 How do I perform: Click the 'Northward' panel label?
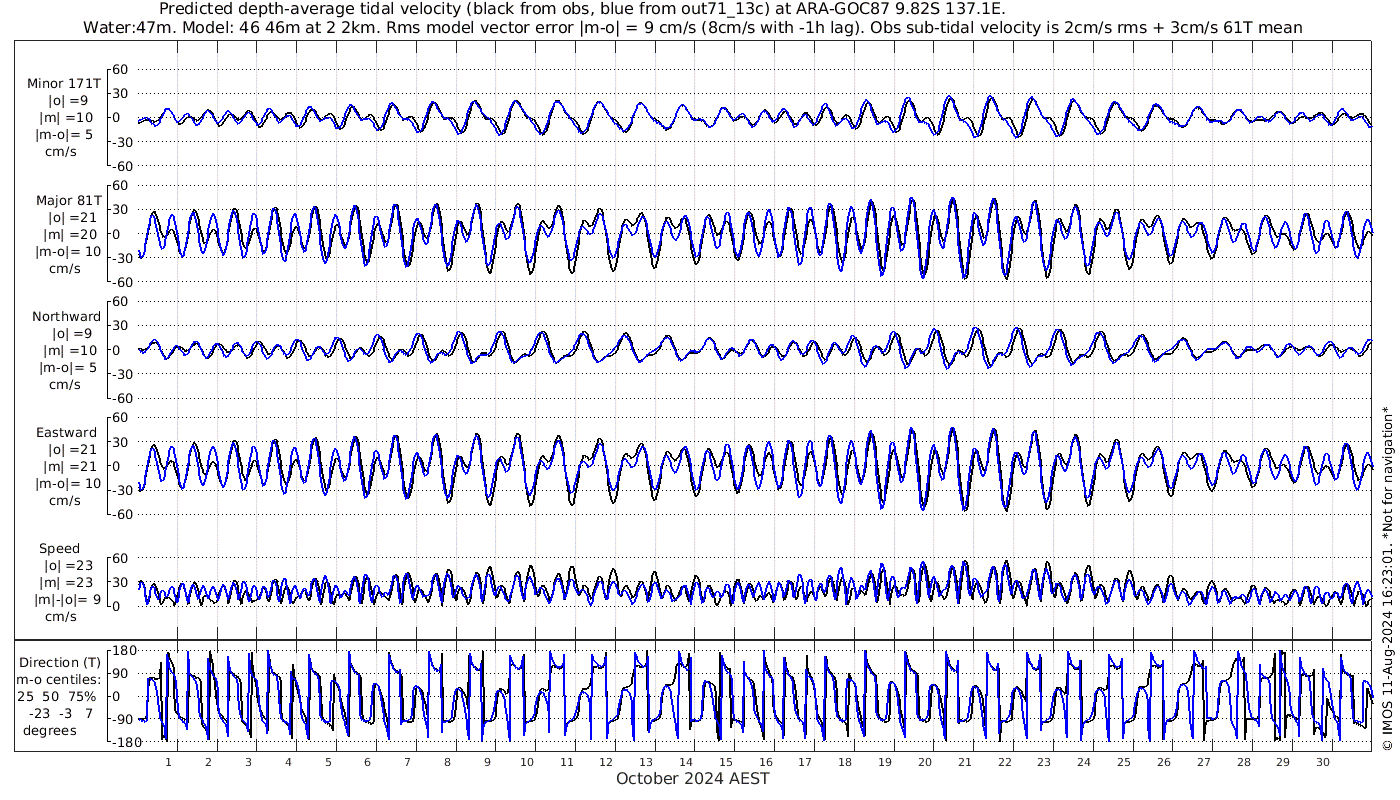coord(66,317)
